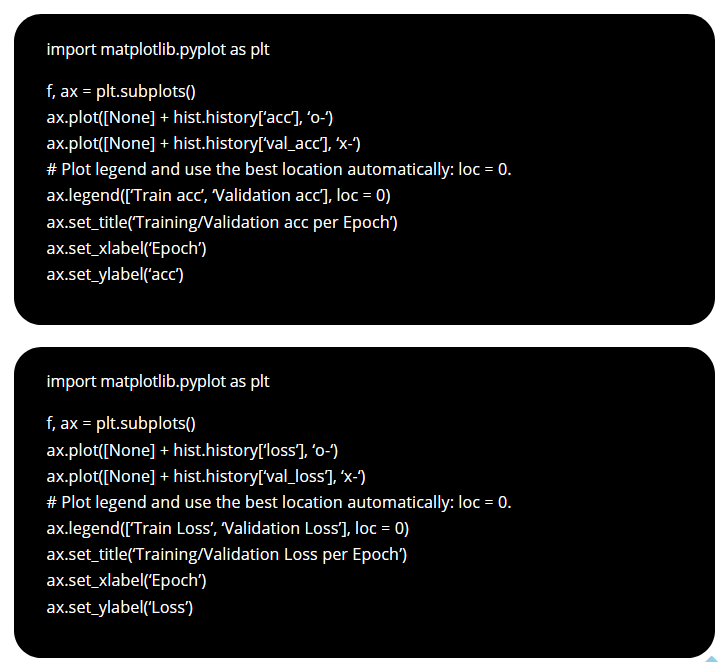728x662 pixels.
Task: Click ax.set_xlabel('Epoch') in the first block
Action: (126, 248)
